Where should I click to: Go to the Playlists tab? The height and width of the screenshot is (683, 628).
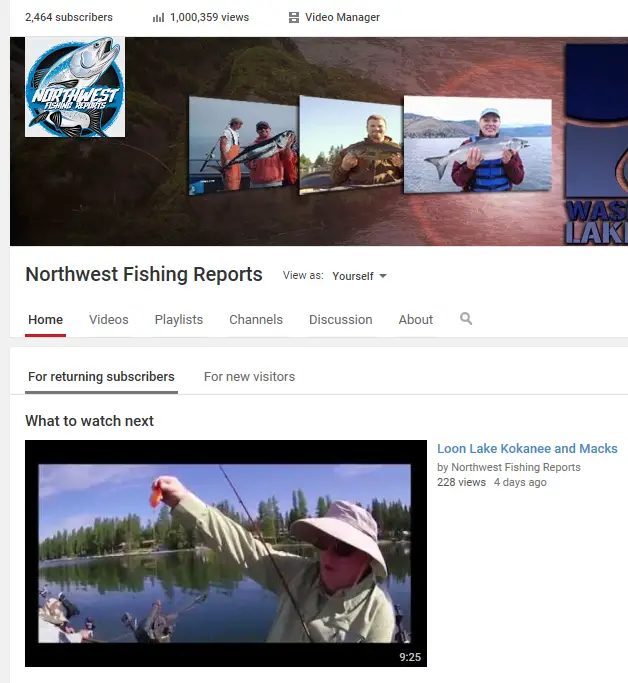click(178, 320)
